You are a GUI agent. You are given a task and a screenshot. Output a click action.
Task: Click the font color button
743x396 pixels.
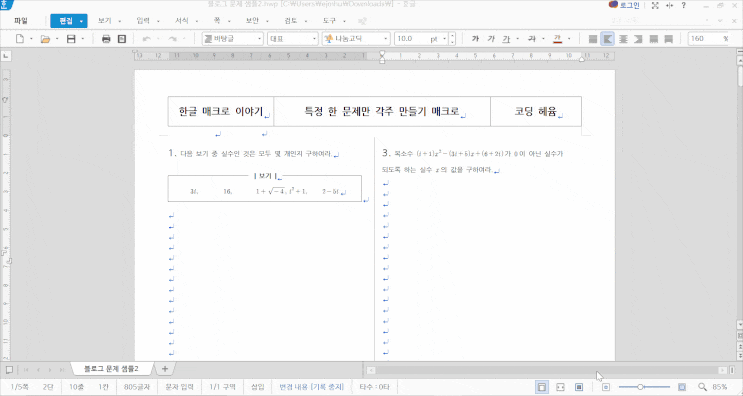click(x=557, y=39)
